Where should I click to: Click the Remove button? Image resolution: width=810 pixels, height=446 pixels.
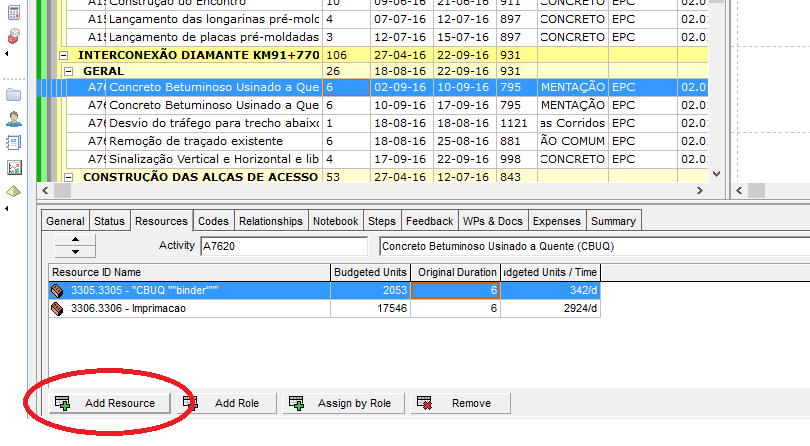pos(461,403)
